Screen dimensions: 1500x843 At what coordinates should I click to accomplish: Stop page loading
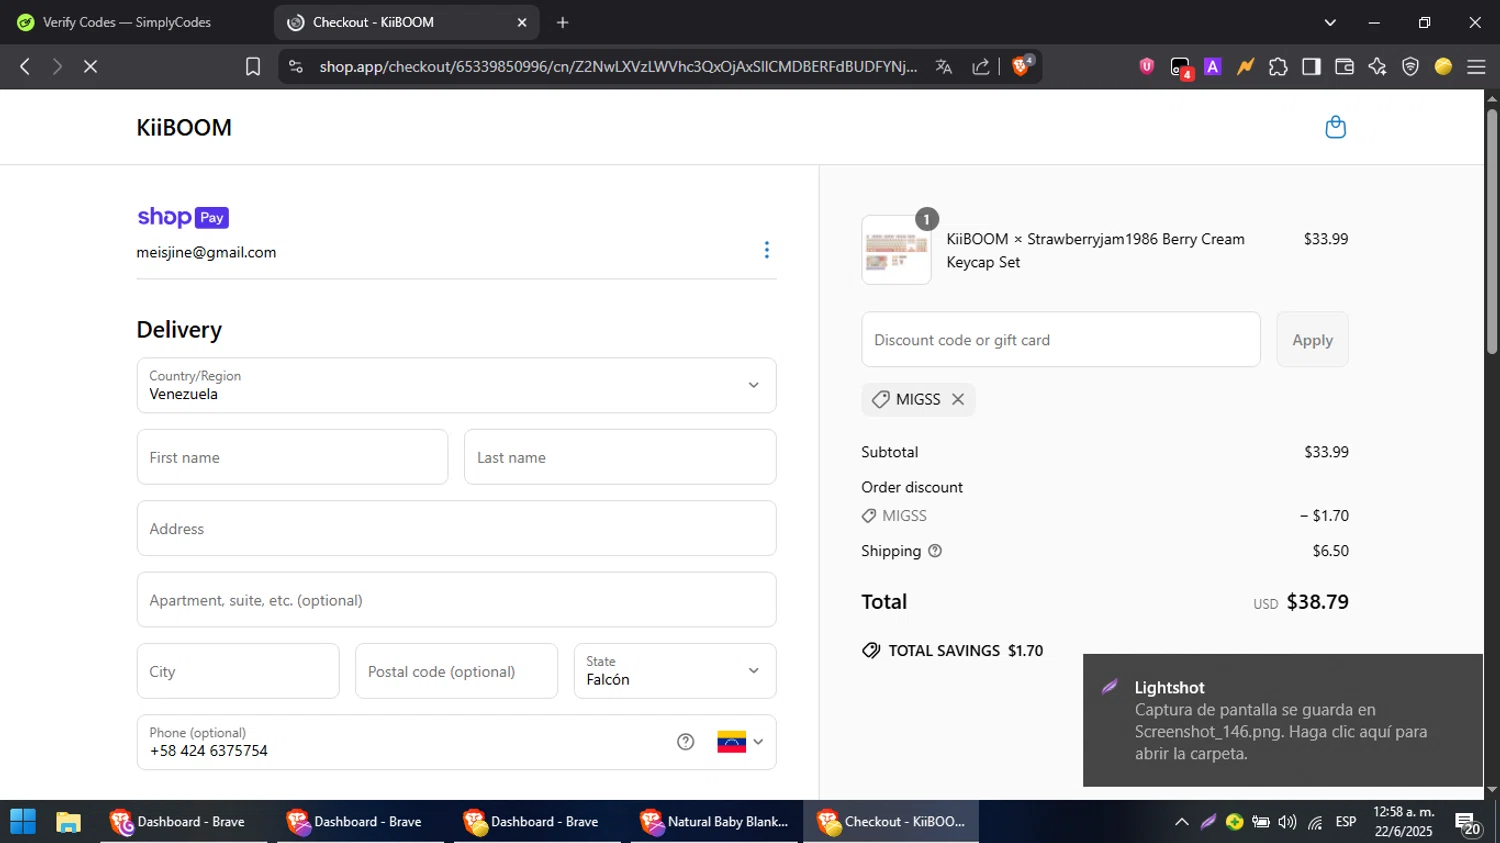pyautogui.click(x=90, y=66)
